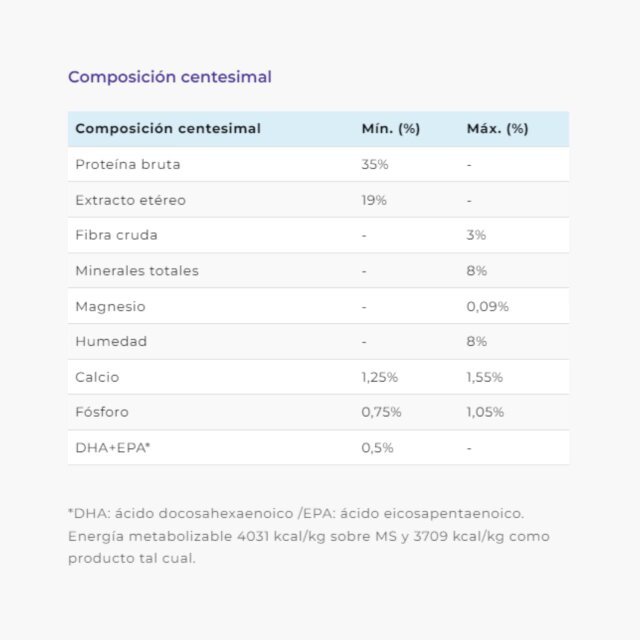Select the 'Composición centesimal' column header
640x640 pixels.
click(x=168, y=129)
